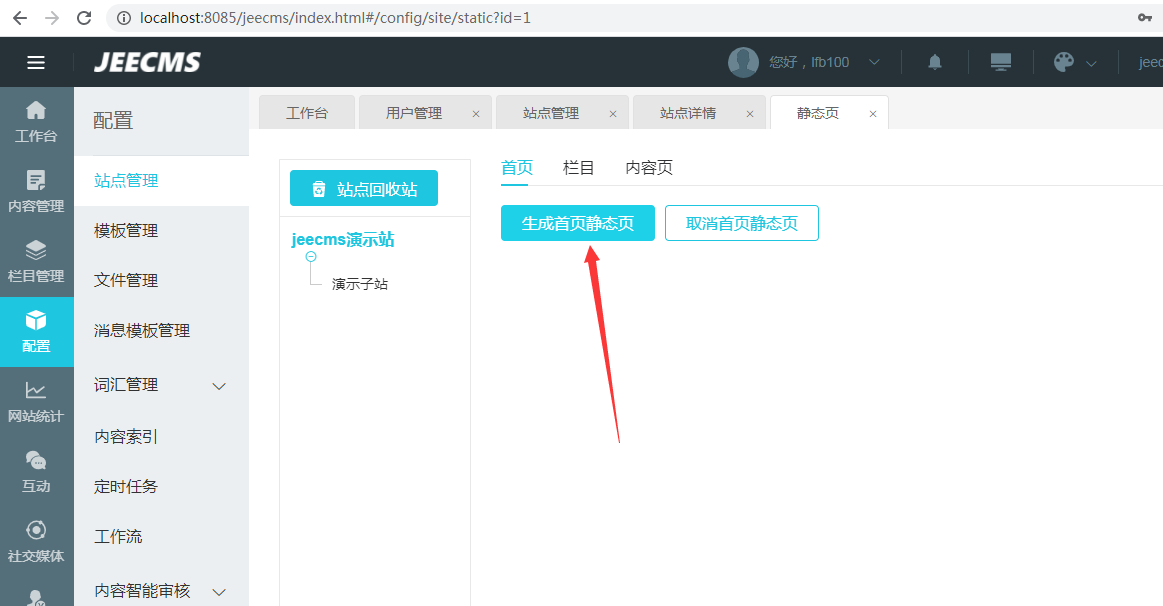
Task: Open 模板管理 menu item
Action: (162, 231)
